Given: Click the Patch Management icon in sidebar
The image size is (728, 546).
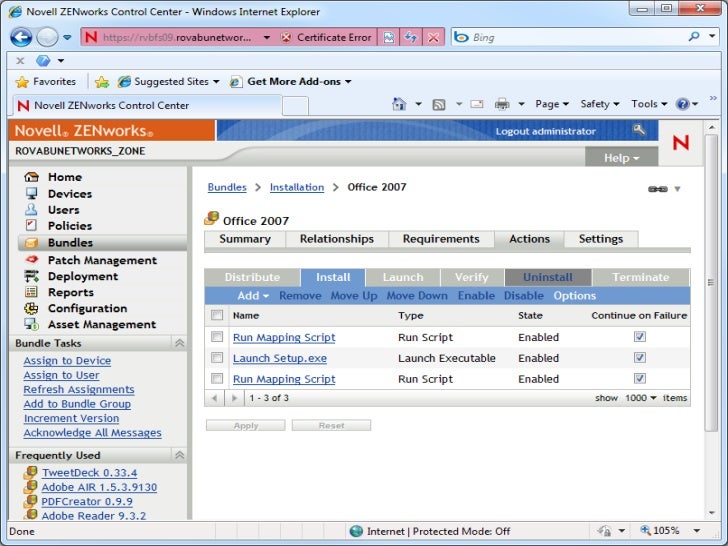Looking at the screenshot, I should tap(32, 260).
